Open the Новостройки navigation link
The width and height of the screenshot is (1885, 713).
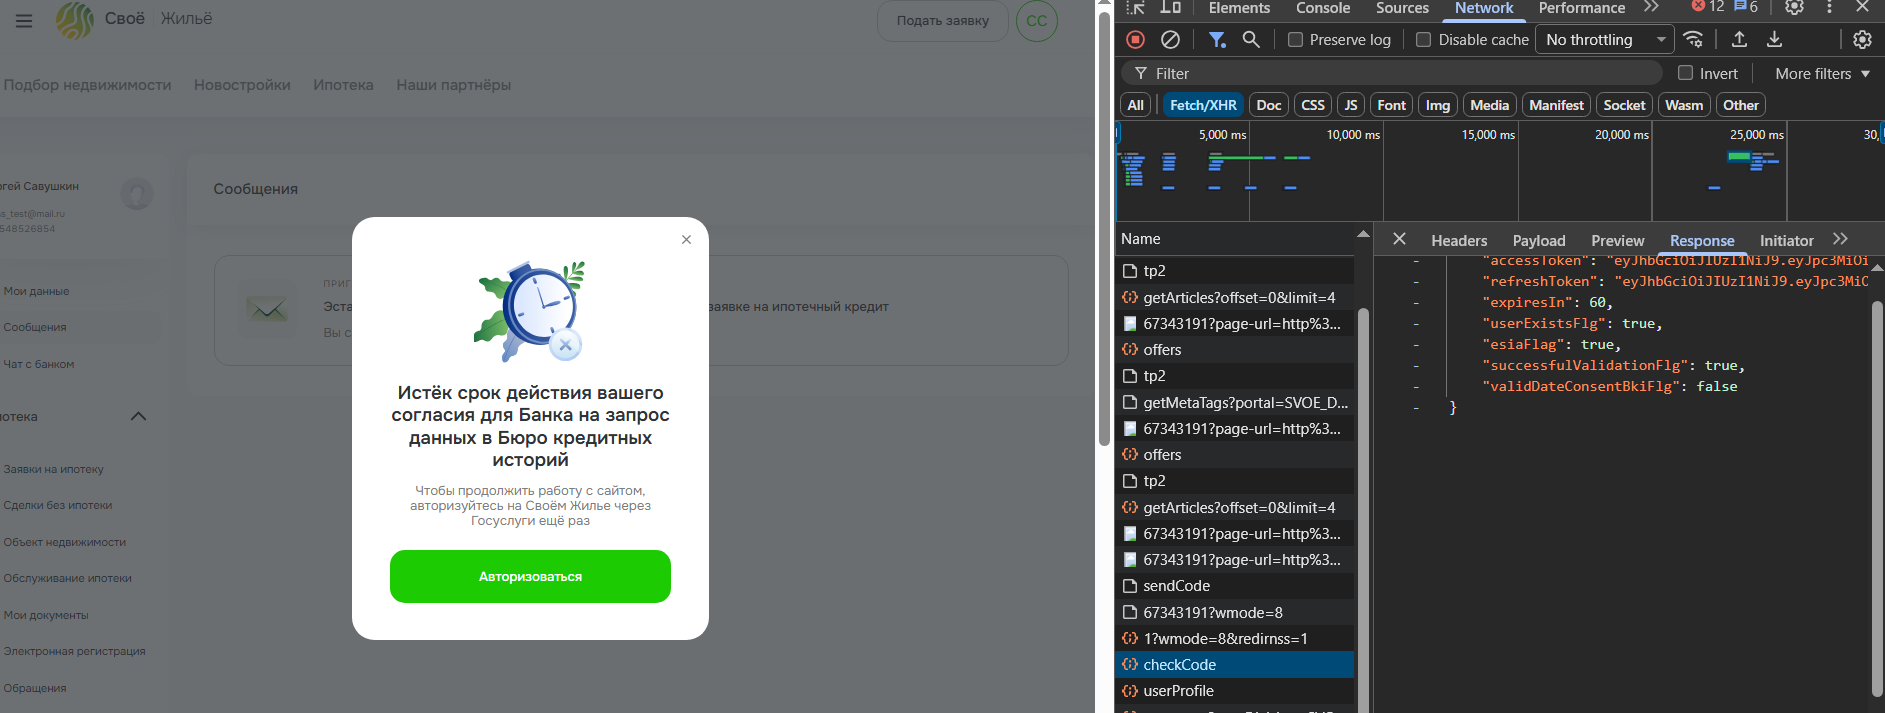click(242, 85)
